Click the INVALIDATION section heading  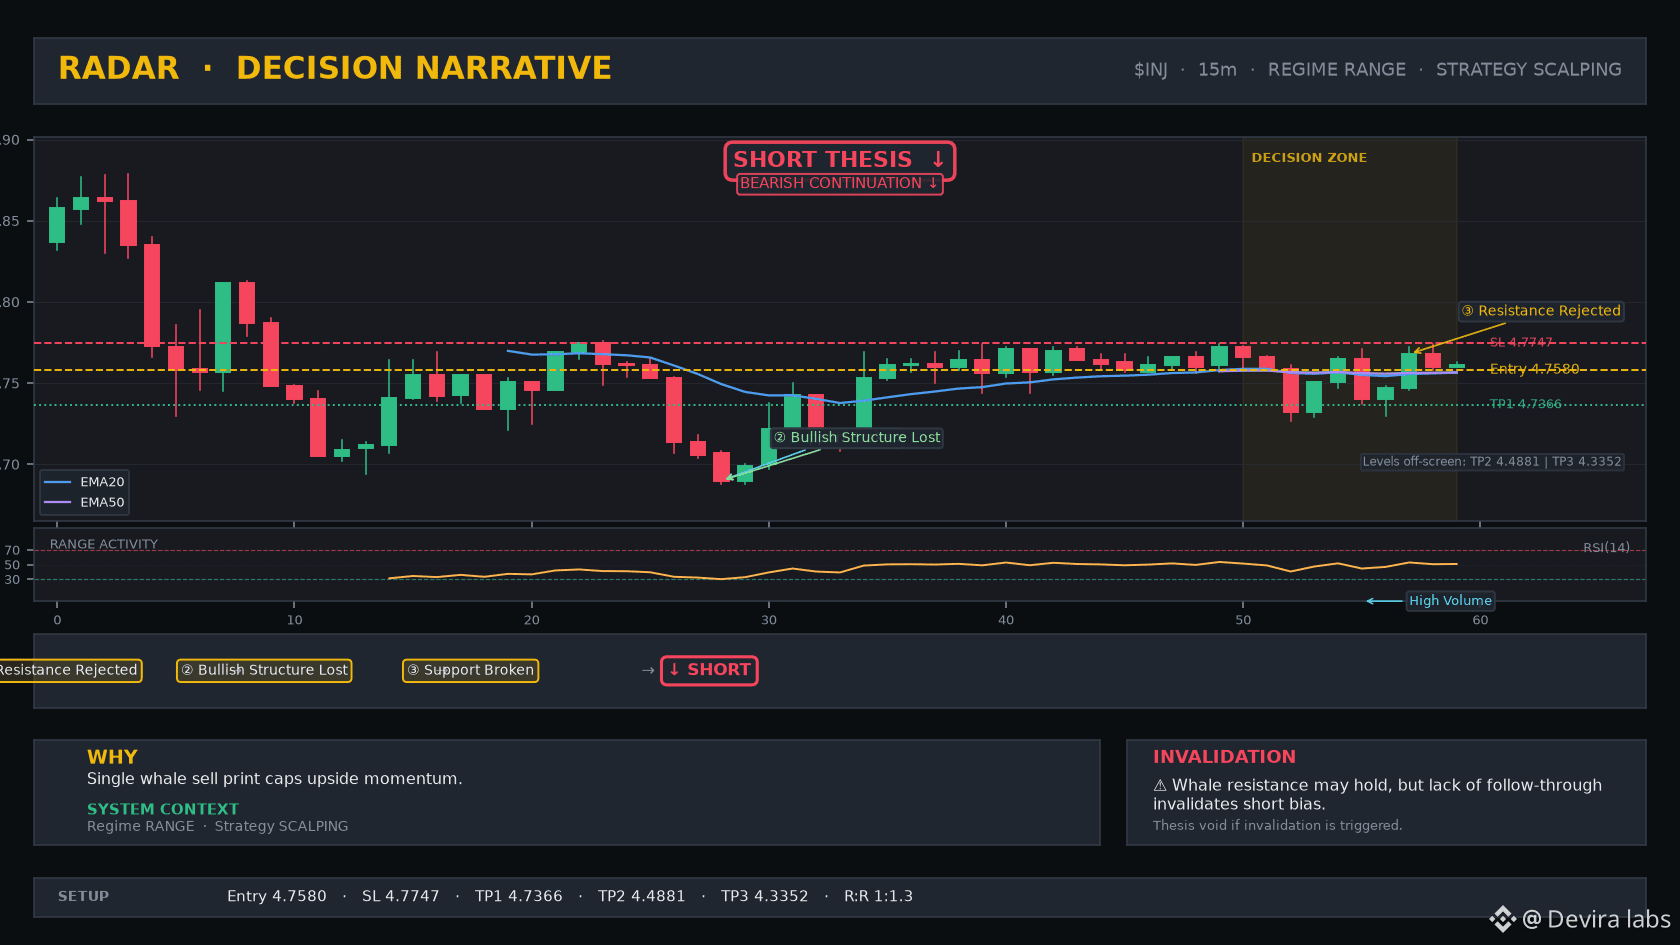[x=1224, y=757]
